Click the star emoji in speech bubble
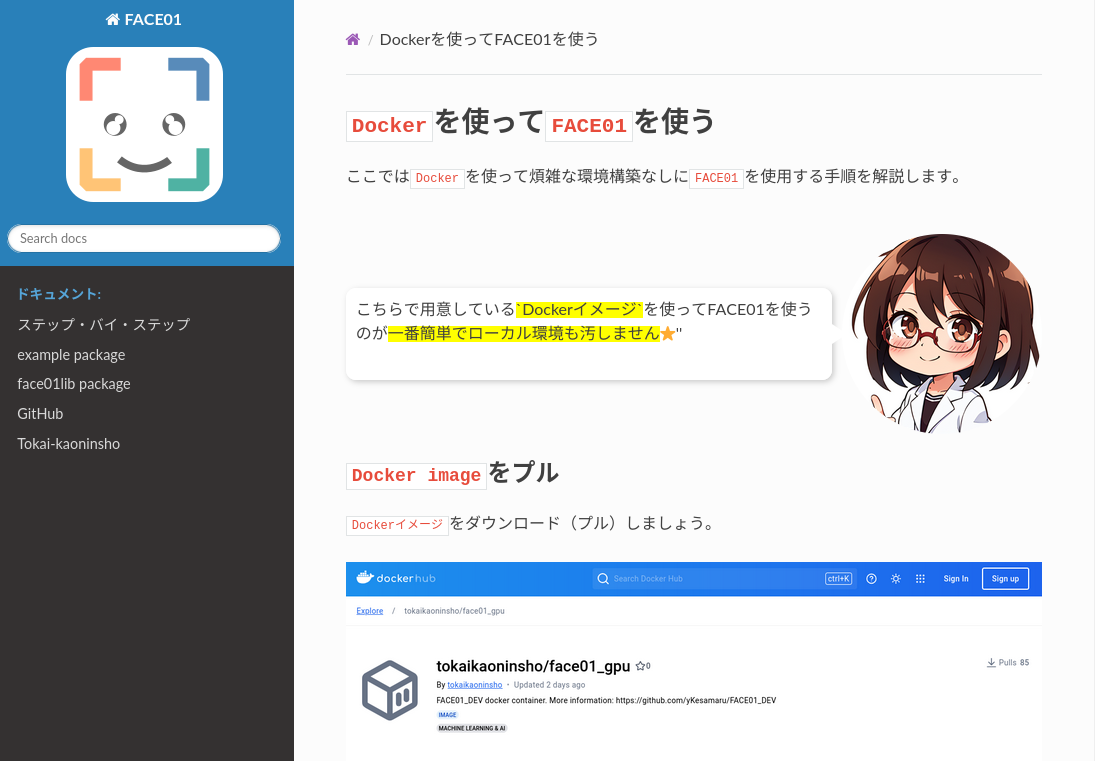Viewport: 1095px width, 761px height. (668, 334)
